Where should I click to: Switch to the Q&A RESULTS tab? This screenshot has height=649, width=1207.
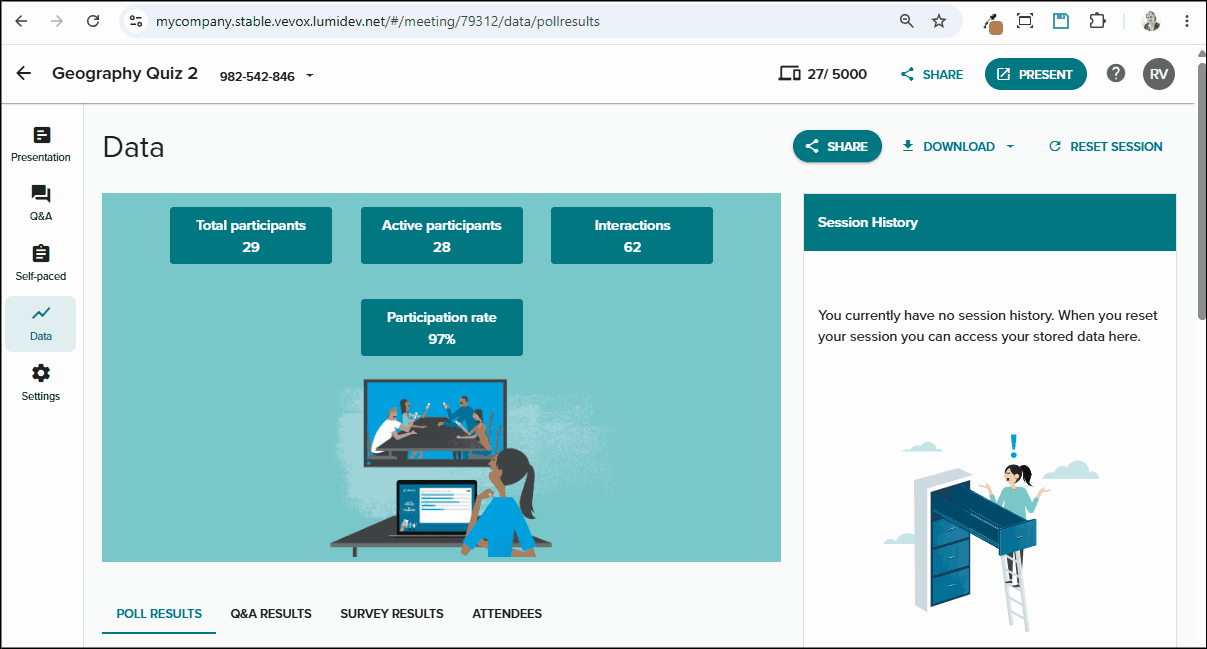pyautogui.click(x=271, y=614)
